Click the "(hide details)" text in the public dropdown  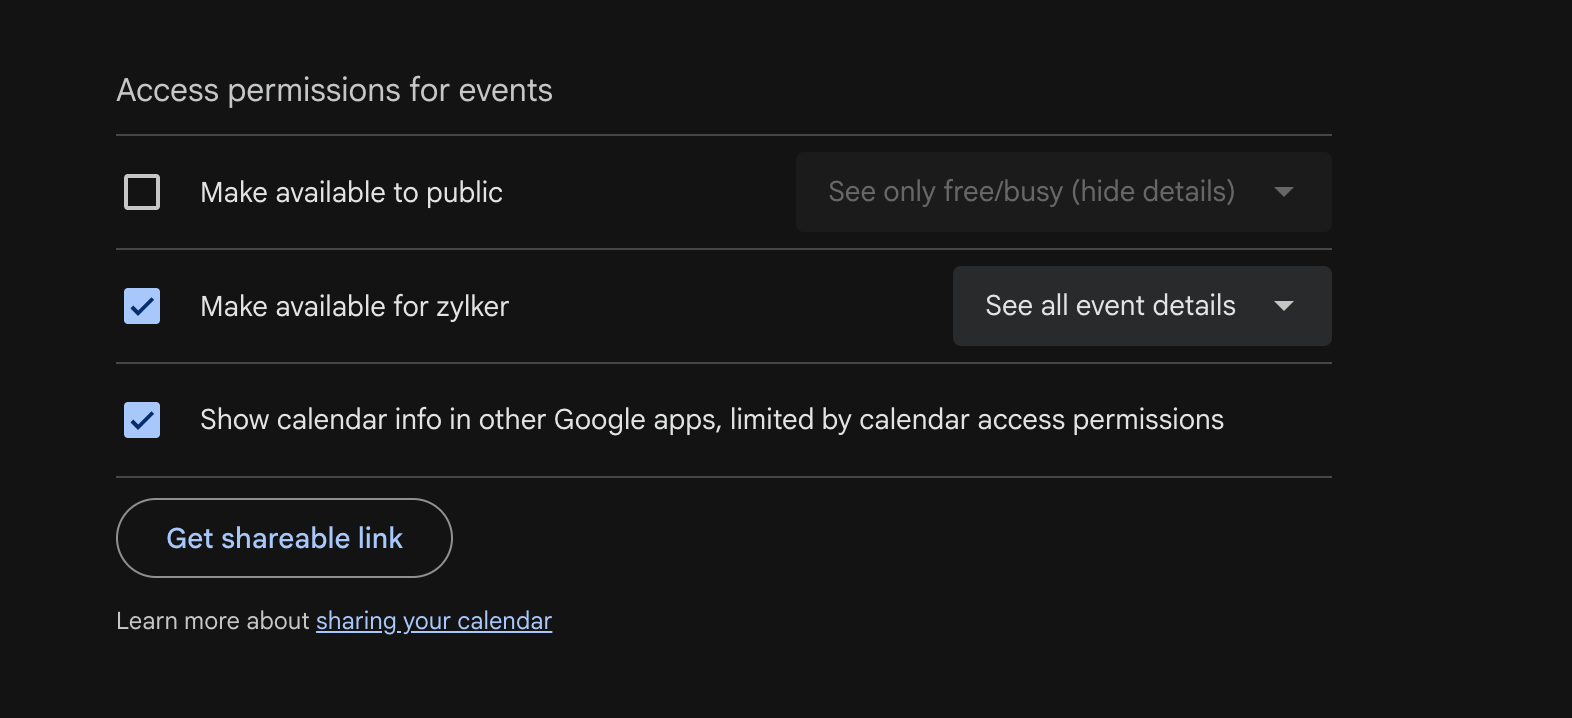point(1153,192)
